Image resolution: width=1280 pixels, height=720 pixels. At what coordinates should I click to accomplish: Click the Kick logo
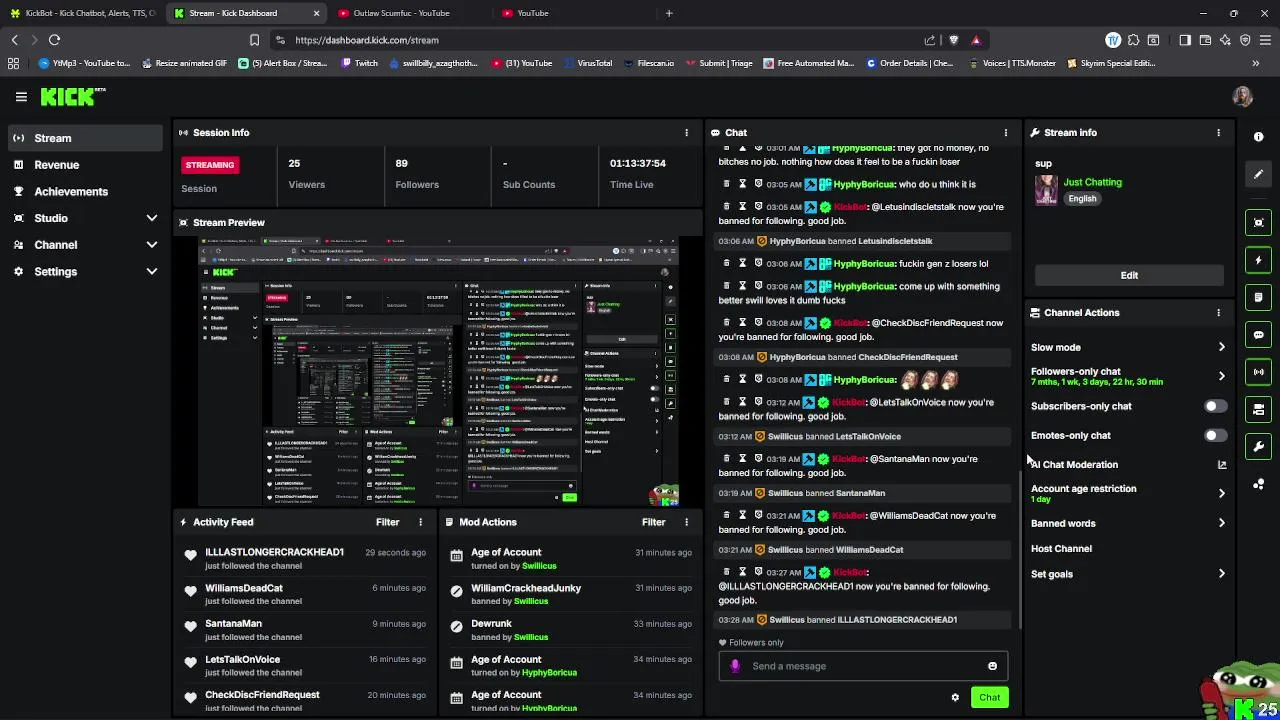click(x=72, y=97)
